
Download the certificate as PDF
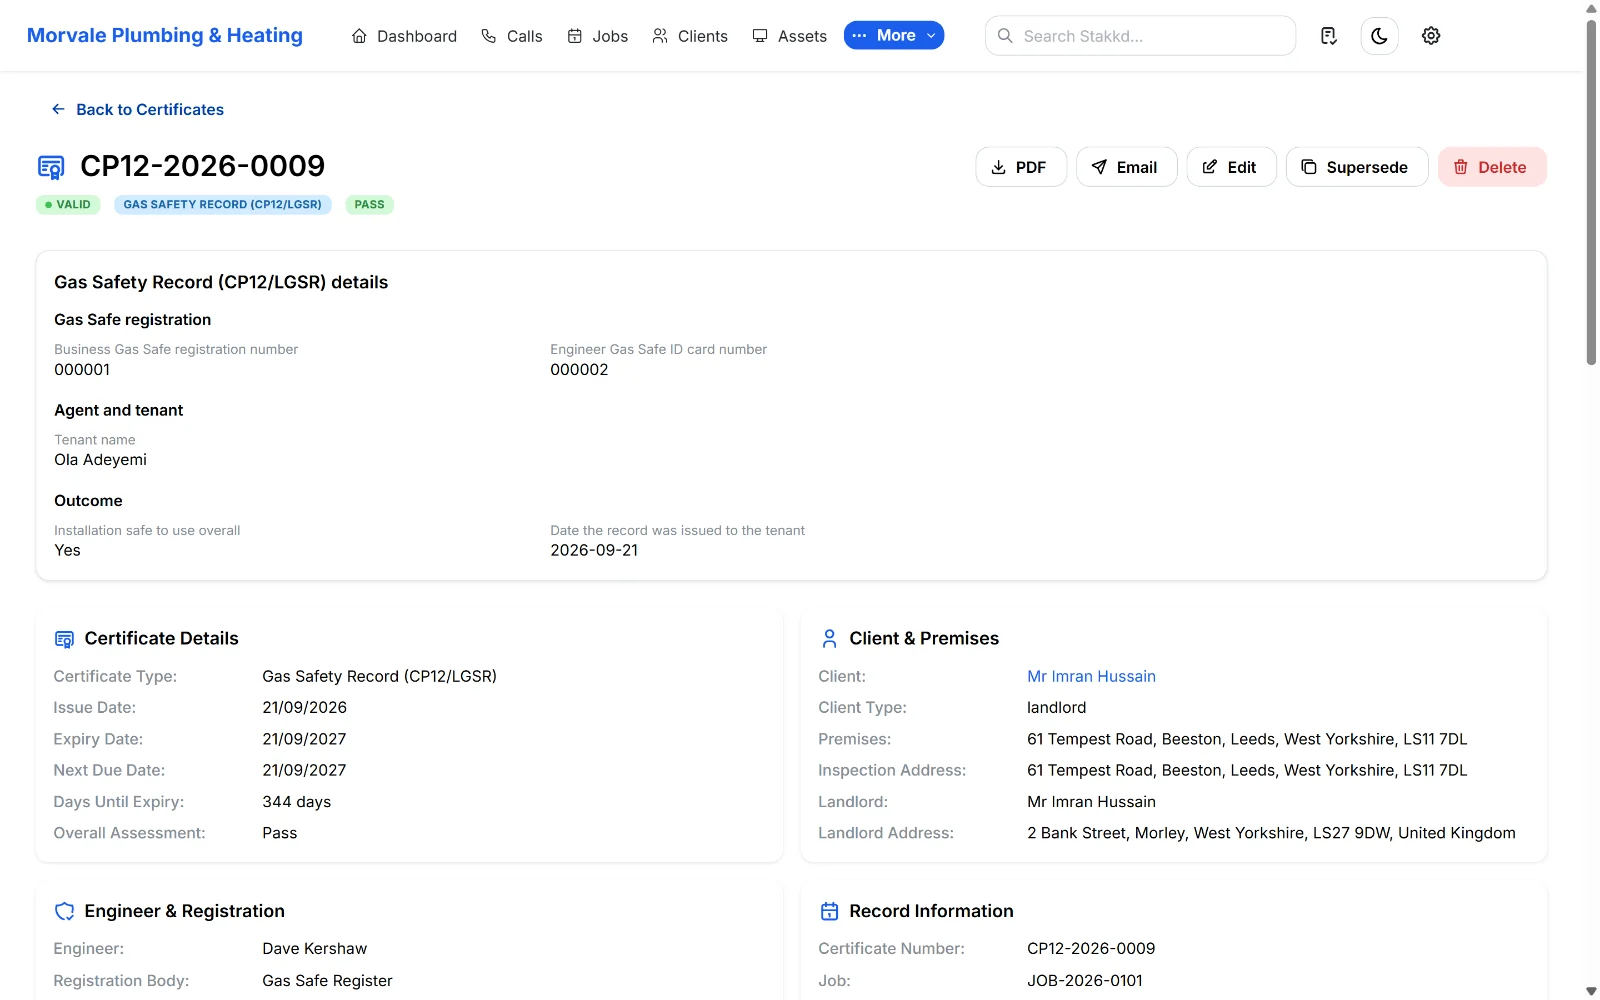(1021, 167)
